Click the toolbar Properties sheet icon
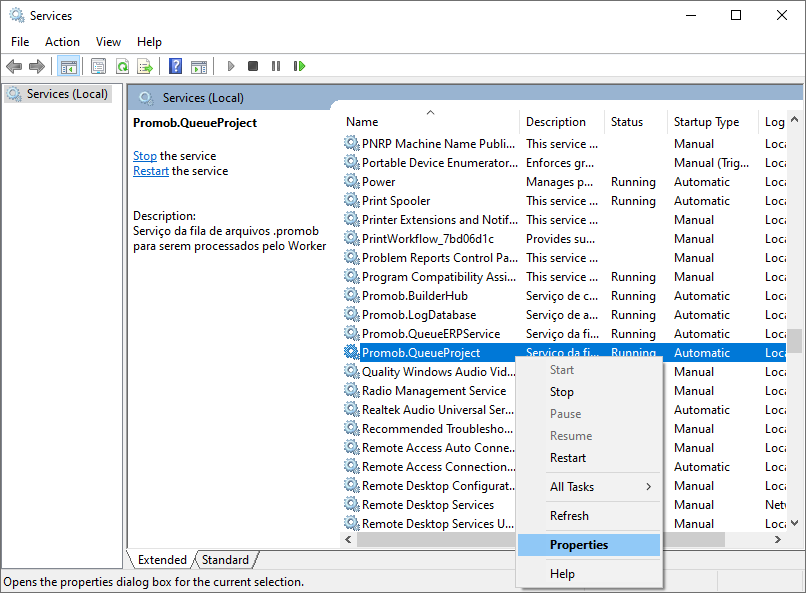This screenshot has width=806, height=593. tap(98, 66)
